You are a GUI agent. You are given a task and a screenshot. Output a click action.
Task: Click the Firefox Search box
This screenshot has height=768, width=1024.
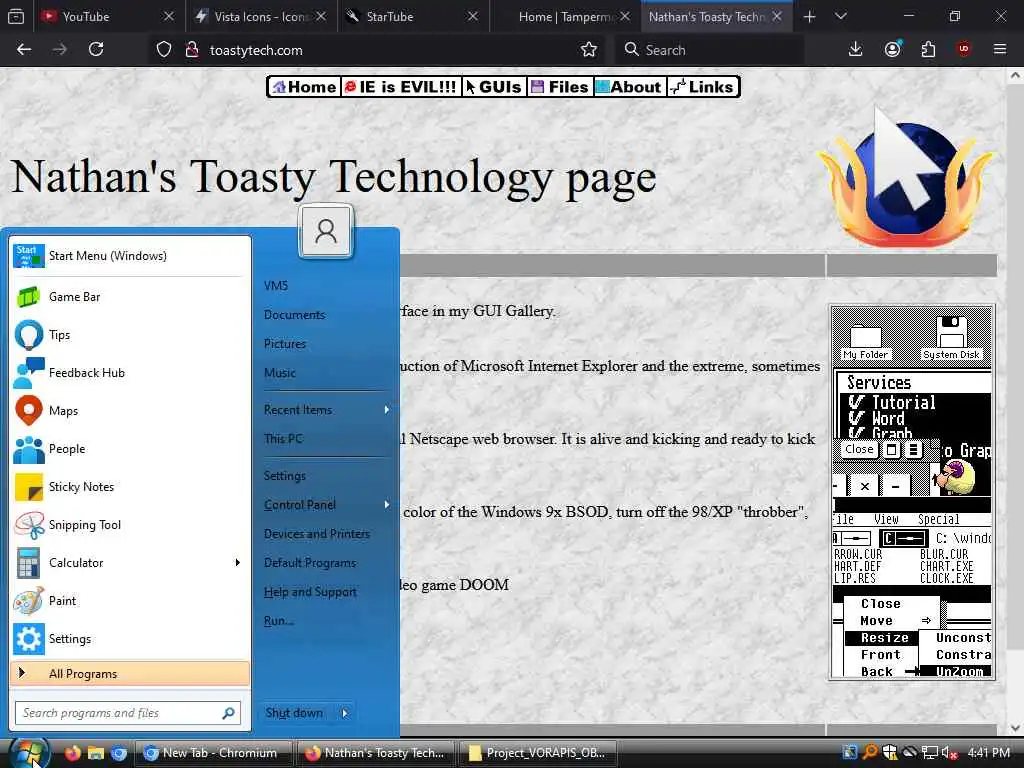(x=709, y=50)
